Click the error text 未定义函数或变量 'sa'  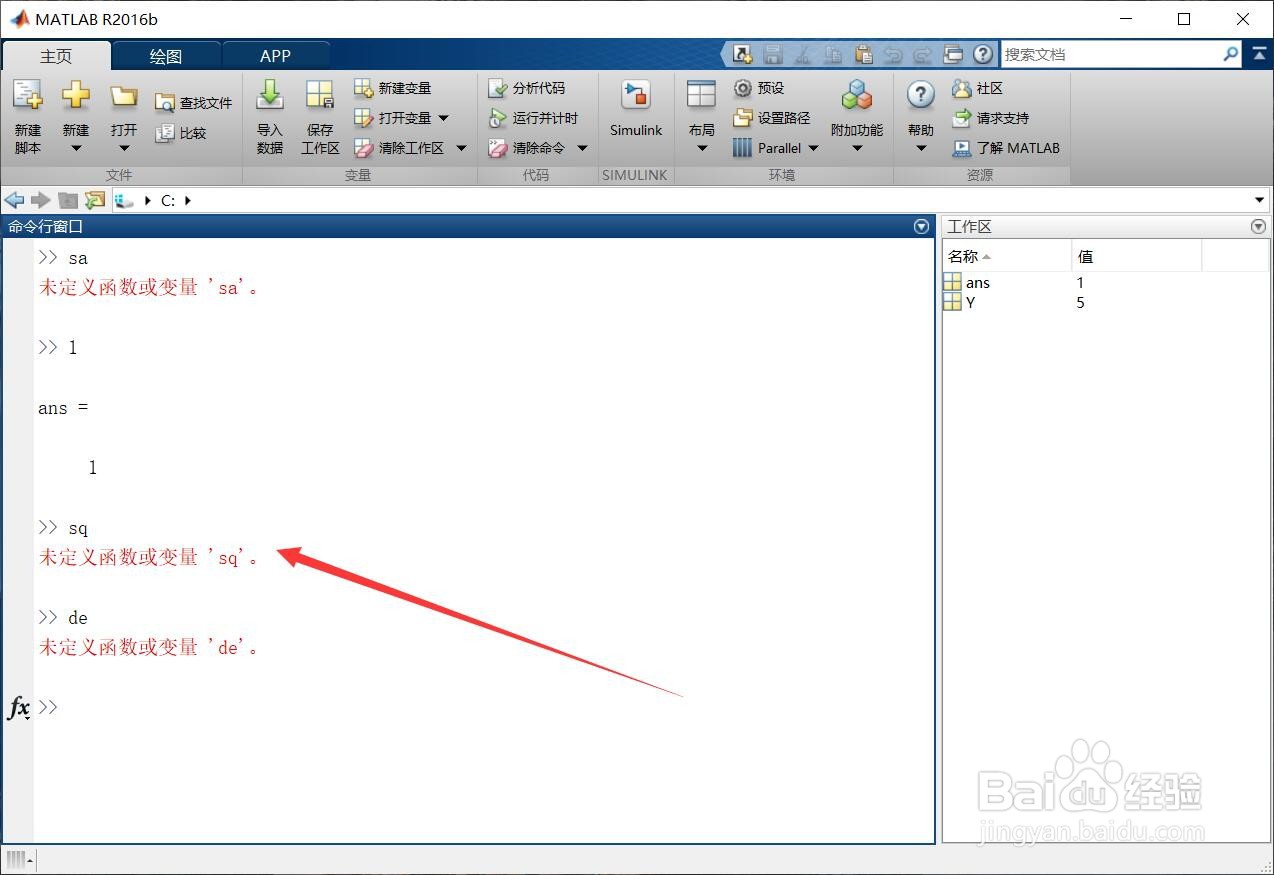point(149,288)
